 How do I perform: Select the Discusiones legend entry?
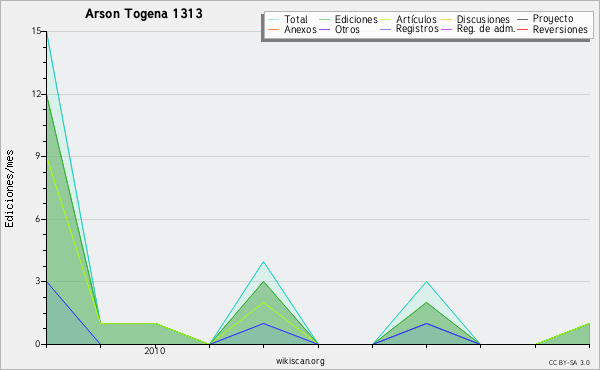point(483,19)
